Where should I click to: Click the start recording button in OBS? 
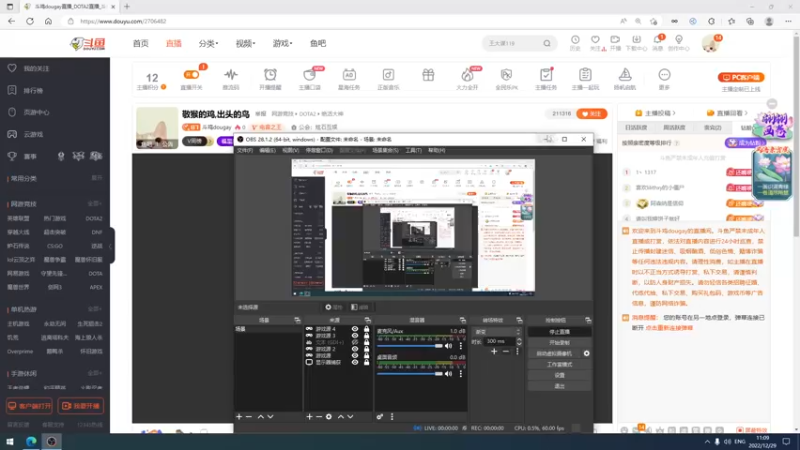click(559, 342)
